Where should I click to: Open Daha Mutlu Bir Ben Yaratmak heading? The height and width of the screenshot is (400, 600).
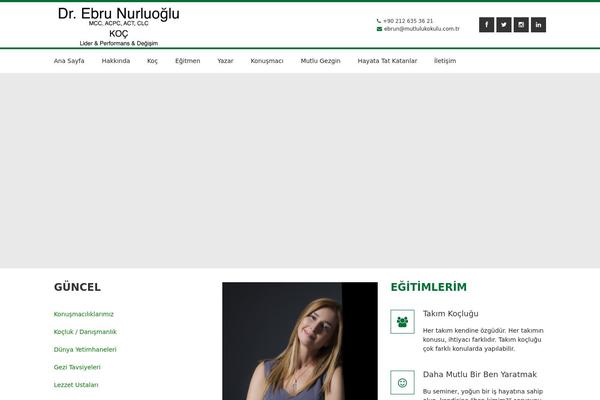point(479,374)
